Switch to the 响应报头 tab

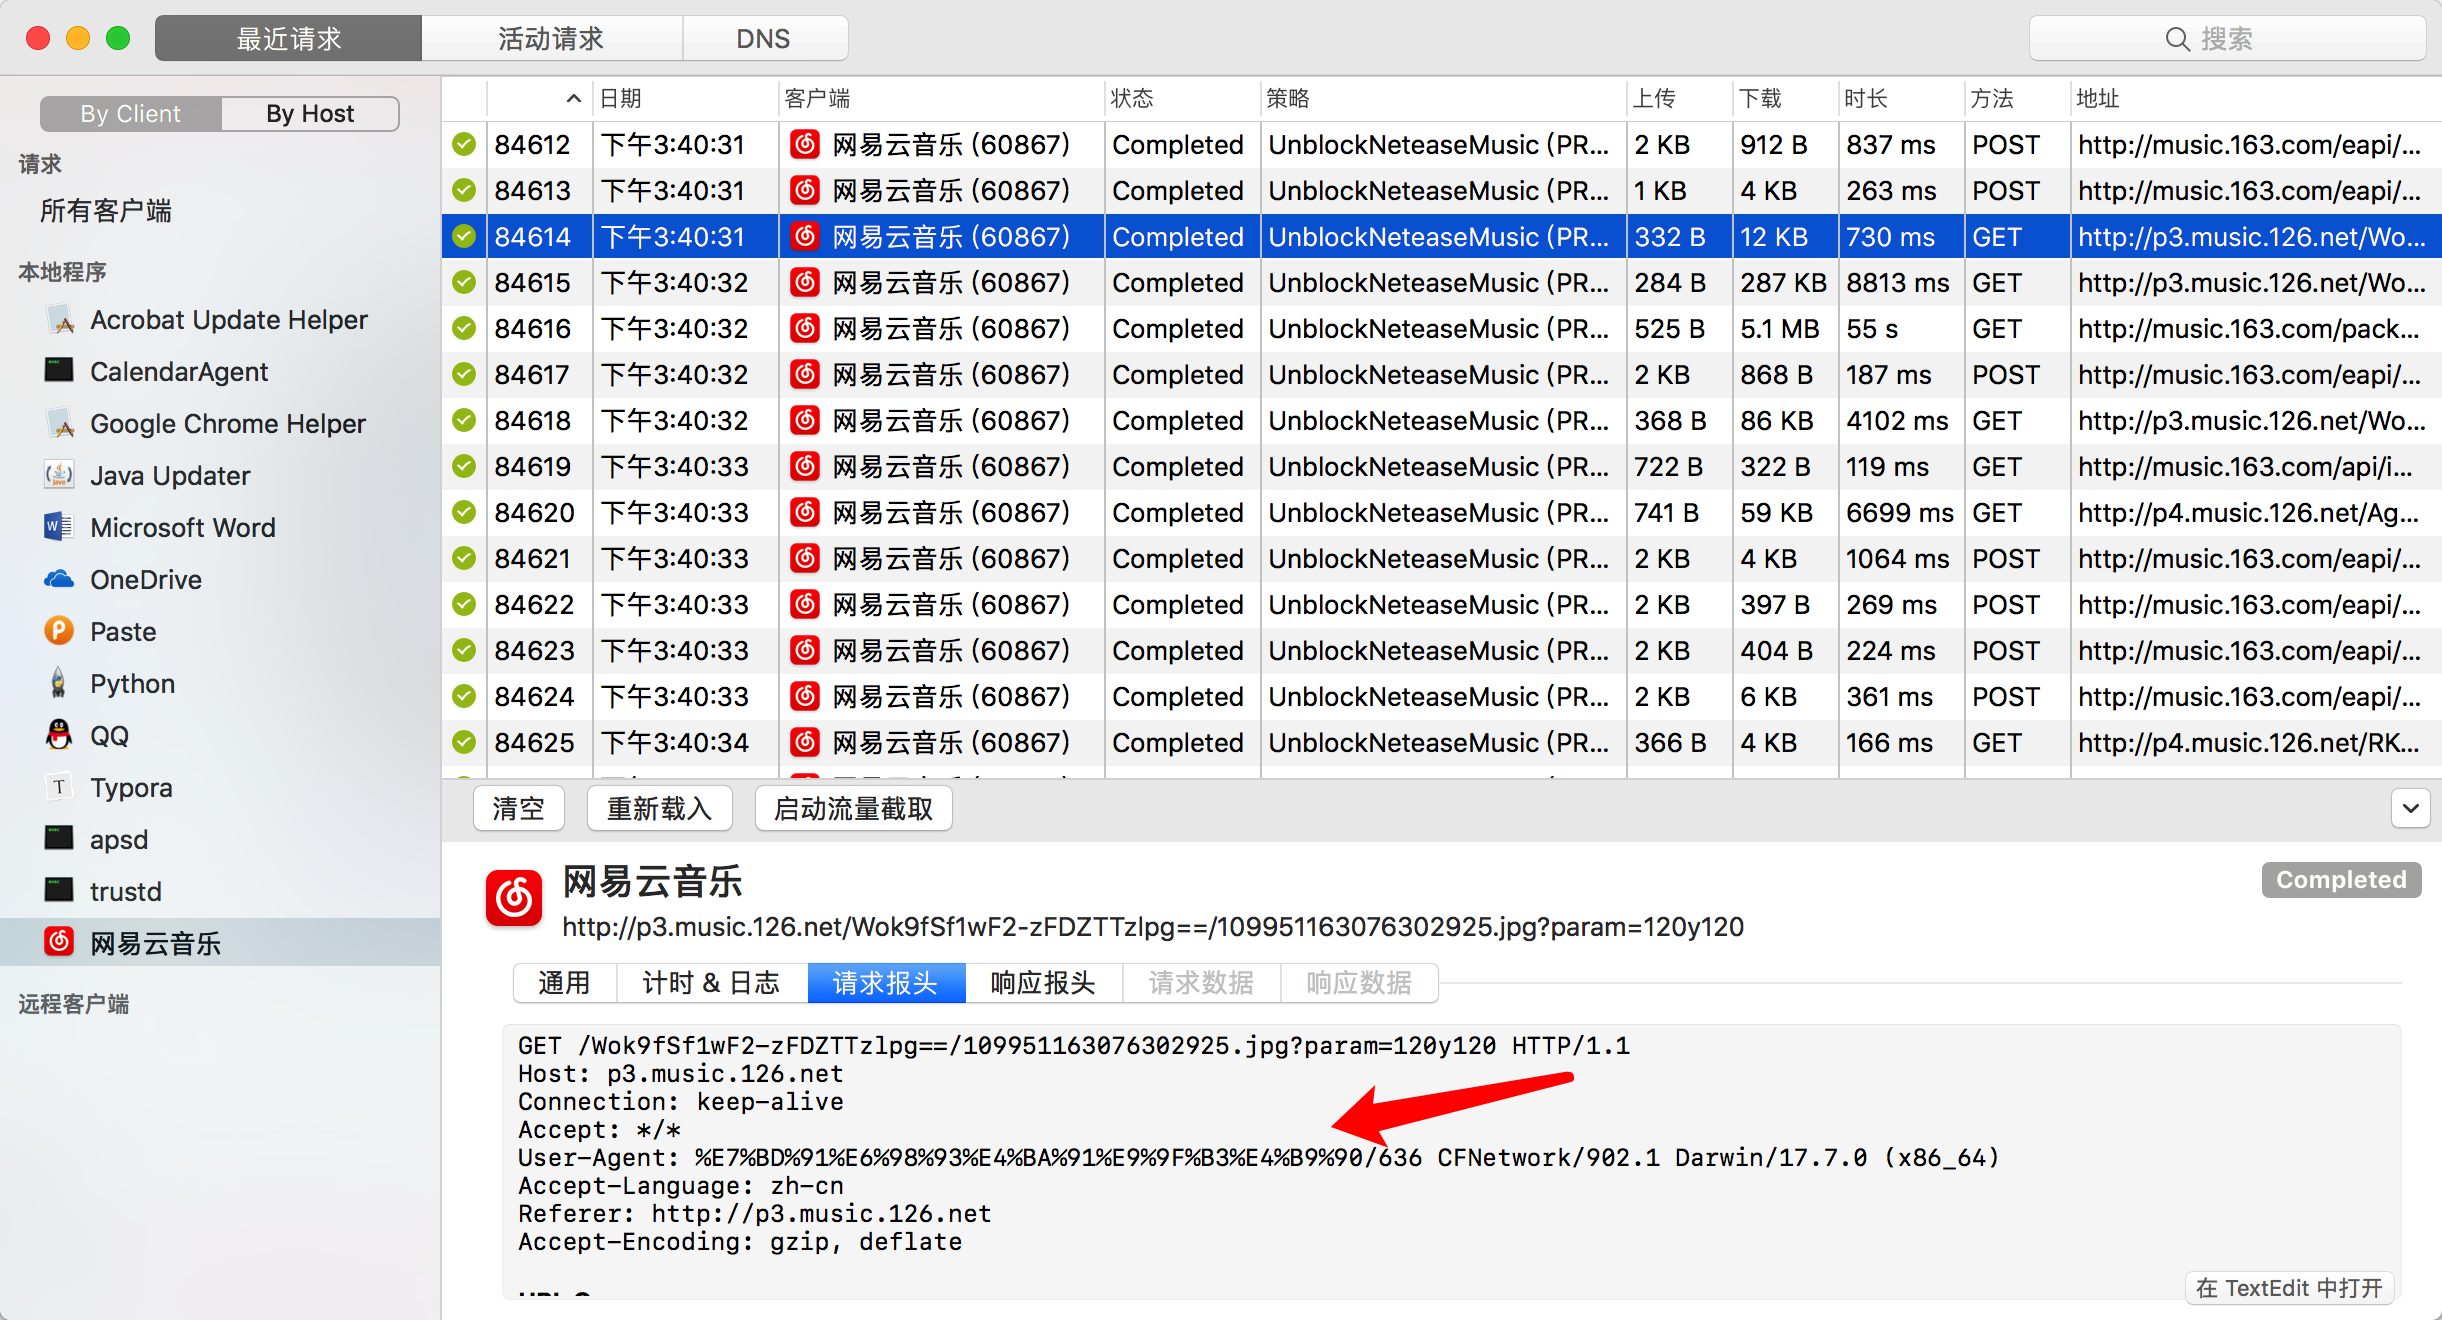tap(1043, 983)
